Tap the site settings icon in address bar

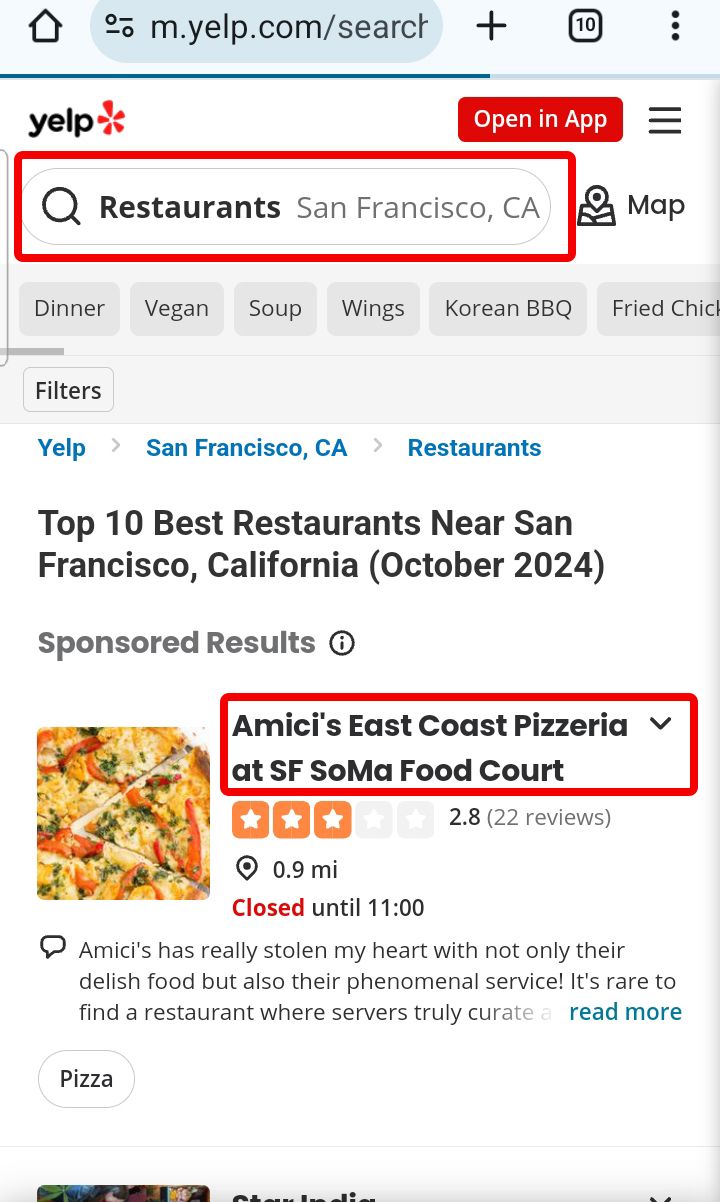[x=120, y=27]
